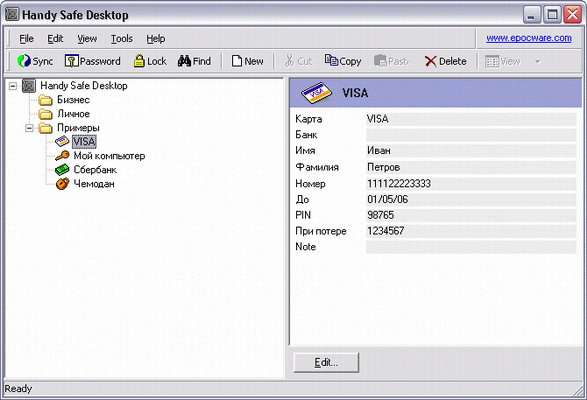Copy the selected card with the Copy icon

(331, 60)
